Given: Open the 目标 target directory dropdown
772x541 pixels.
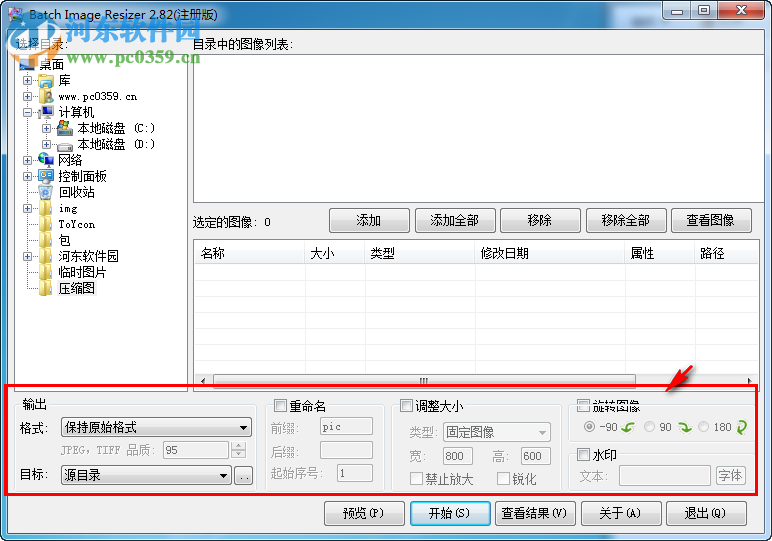Looking at the screenshot, I should (146, 475).
